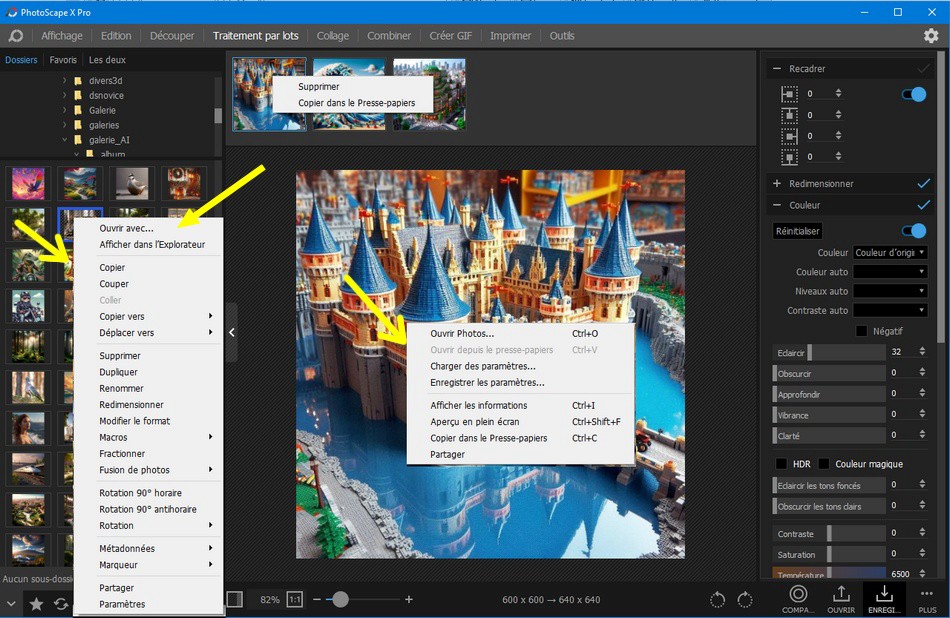This screenshot has height=618, width=950.
Task: Switch to the Collage tab
Action: 333,36
